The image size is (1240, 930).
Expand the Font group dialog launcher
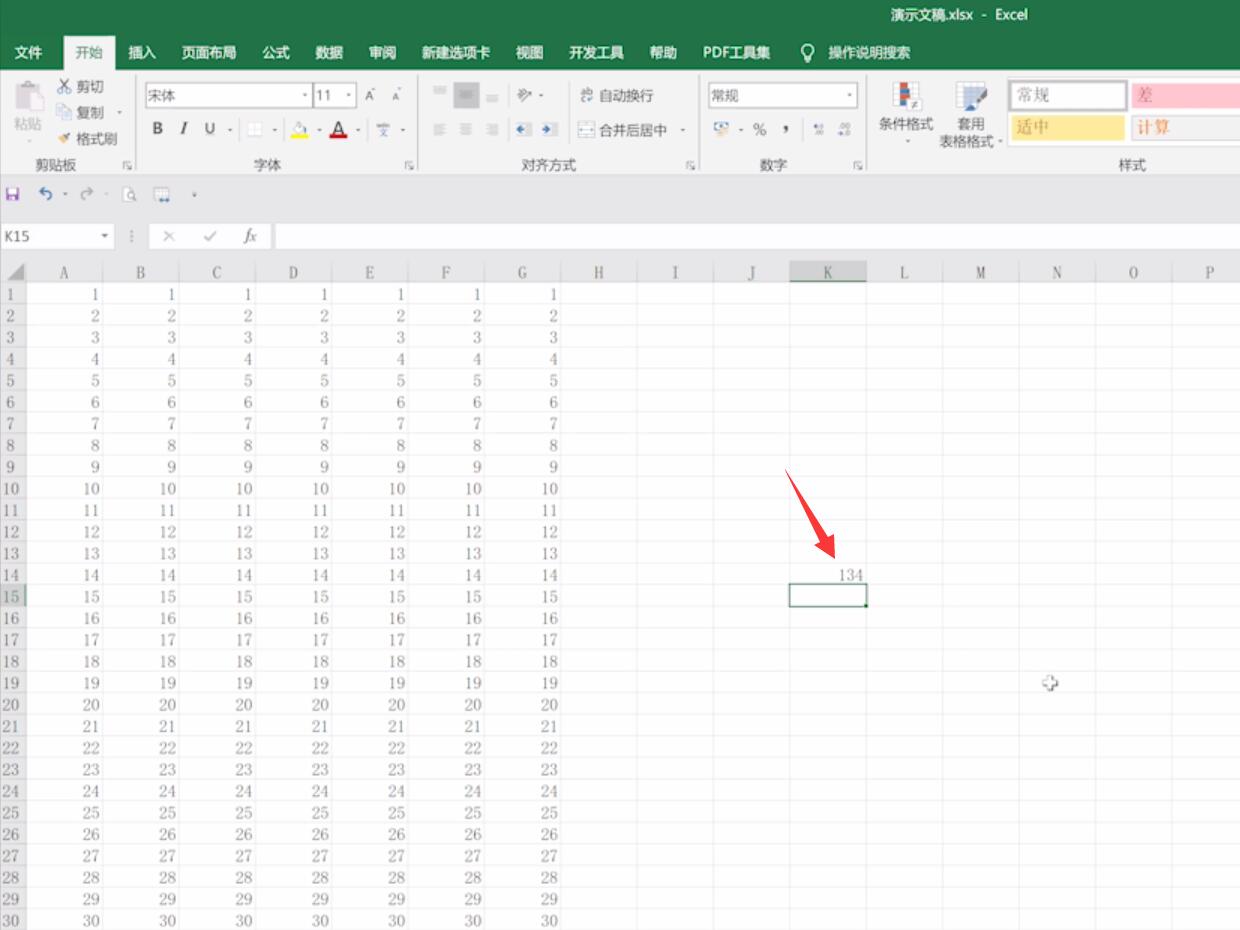coord(410,166)
